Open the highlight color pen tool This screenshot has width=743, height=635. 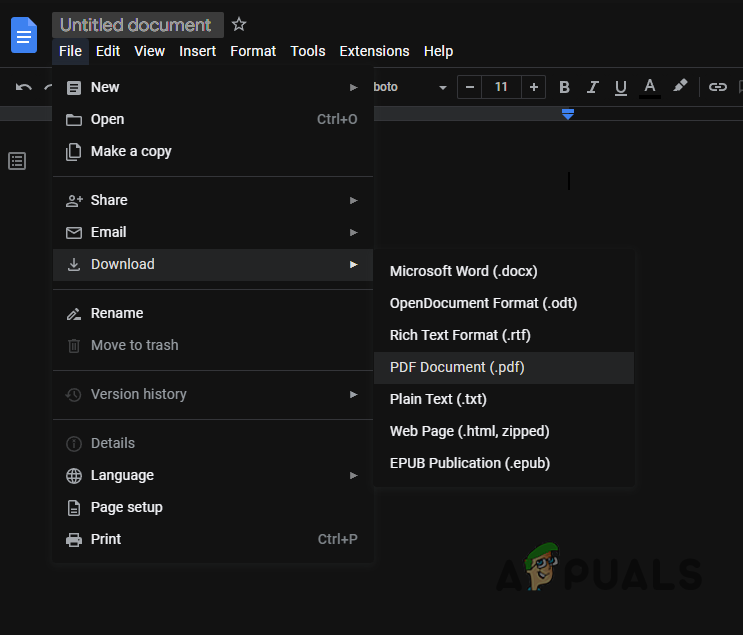[680, 86]
